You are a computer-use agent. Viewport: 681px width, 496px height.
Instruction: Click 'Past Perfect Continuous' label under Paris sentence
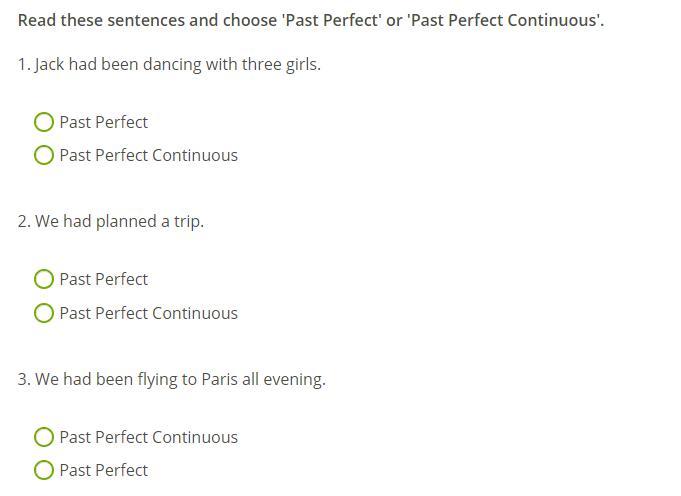[x=148, y=437]
